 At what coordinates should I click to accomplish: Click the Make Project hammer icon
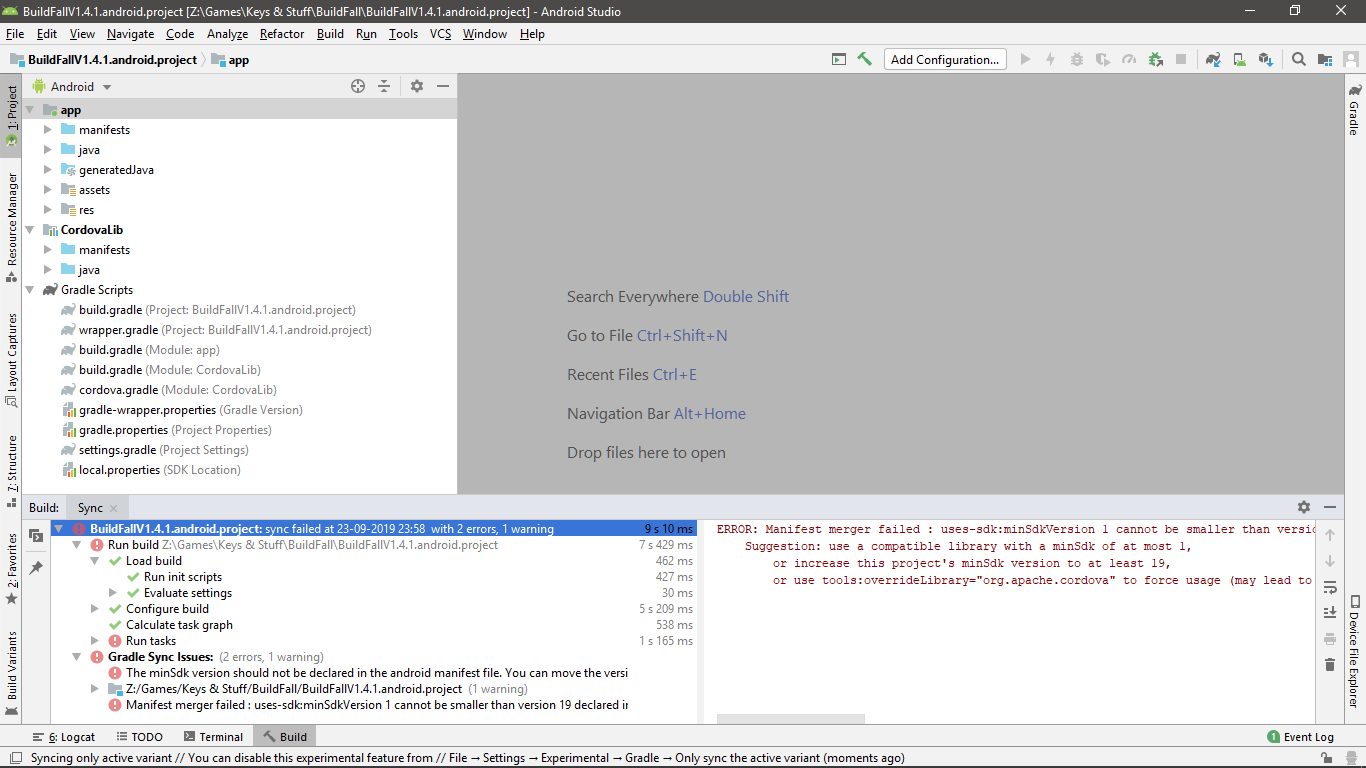(x=865, y=59)
